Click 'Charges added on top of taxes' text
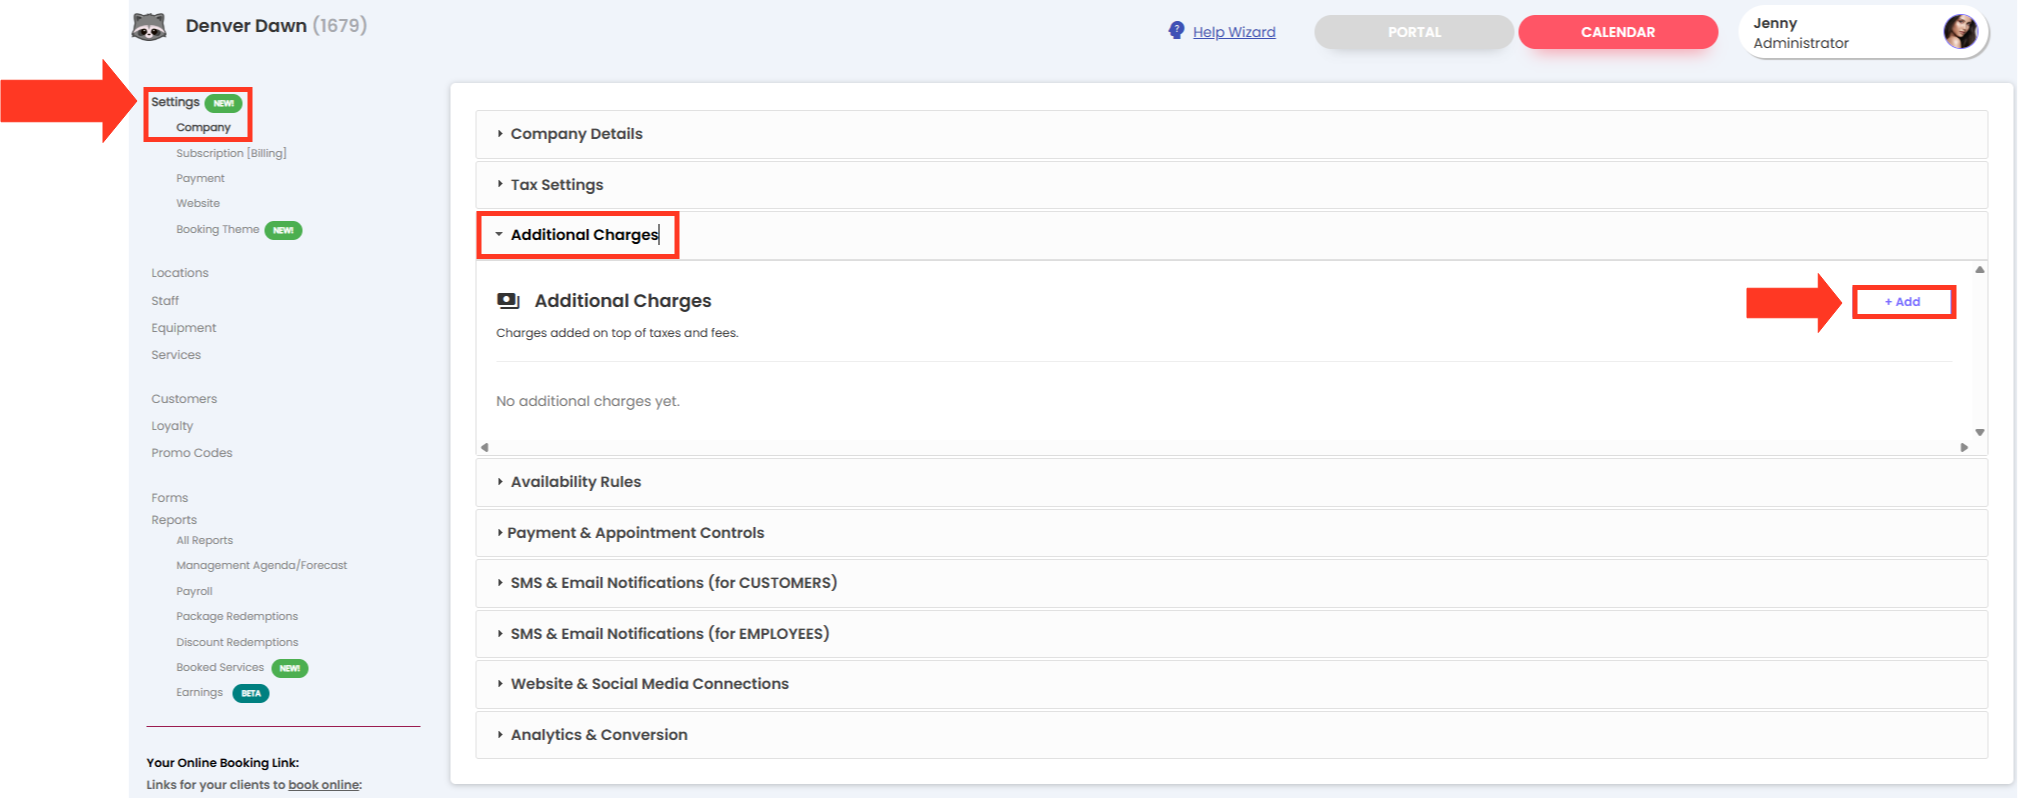Screen dimensions: 2018x798 pos(617,333)
